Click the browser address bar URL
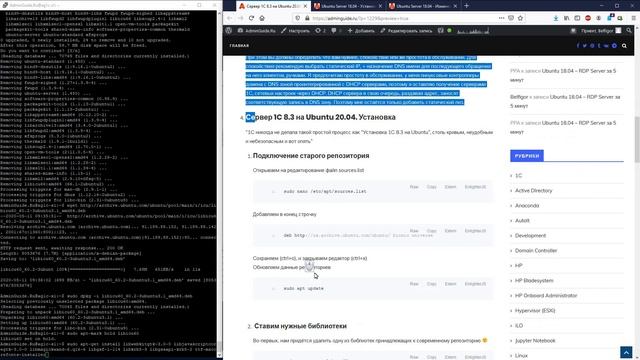 point(360,18)
